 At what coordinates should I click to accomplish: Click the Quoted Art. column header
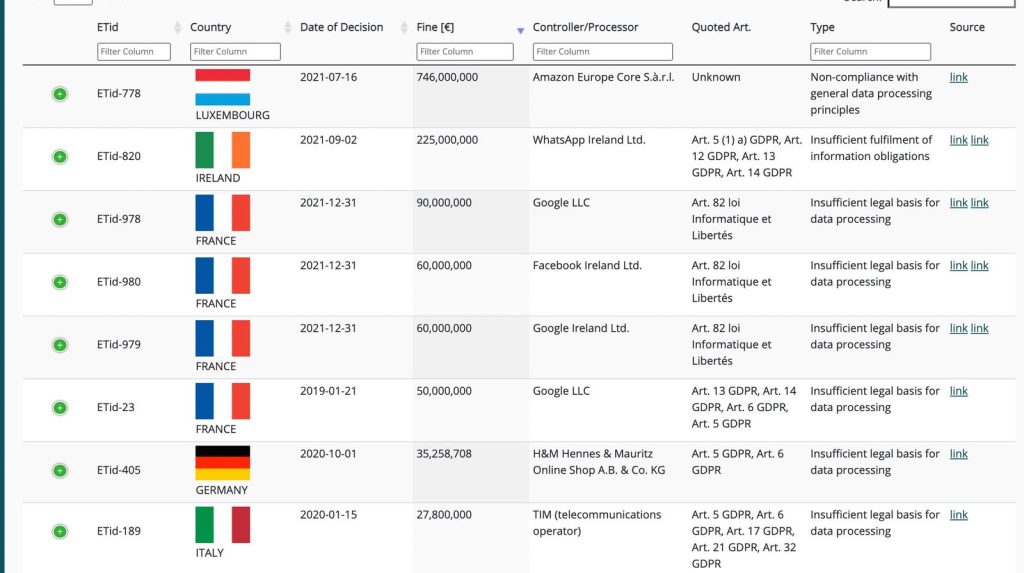point(721,27)
